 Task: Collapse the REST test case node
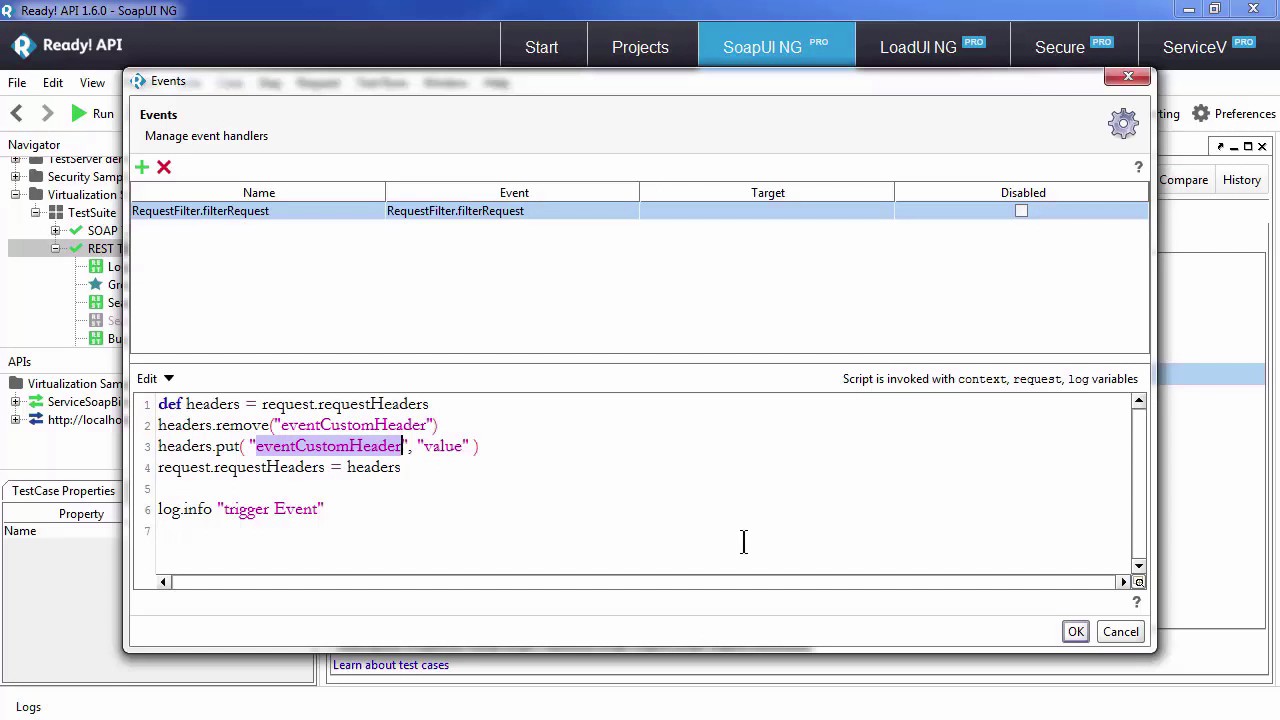pyautogui.click(x=56, y=249)
